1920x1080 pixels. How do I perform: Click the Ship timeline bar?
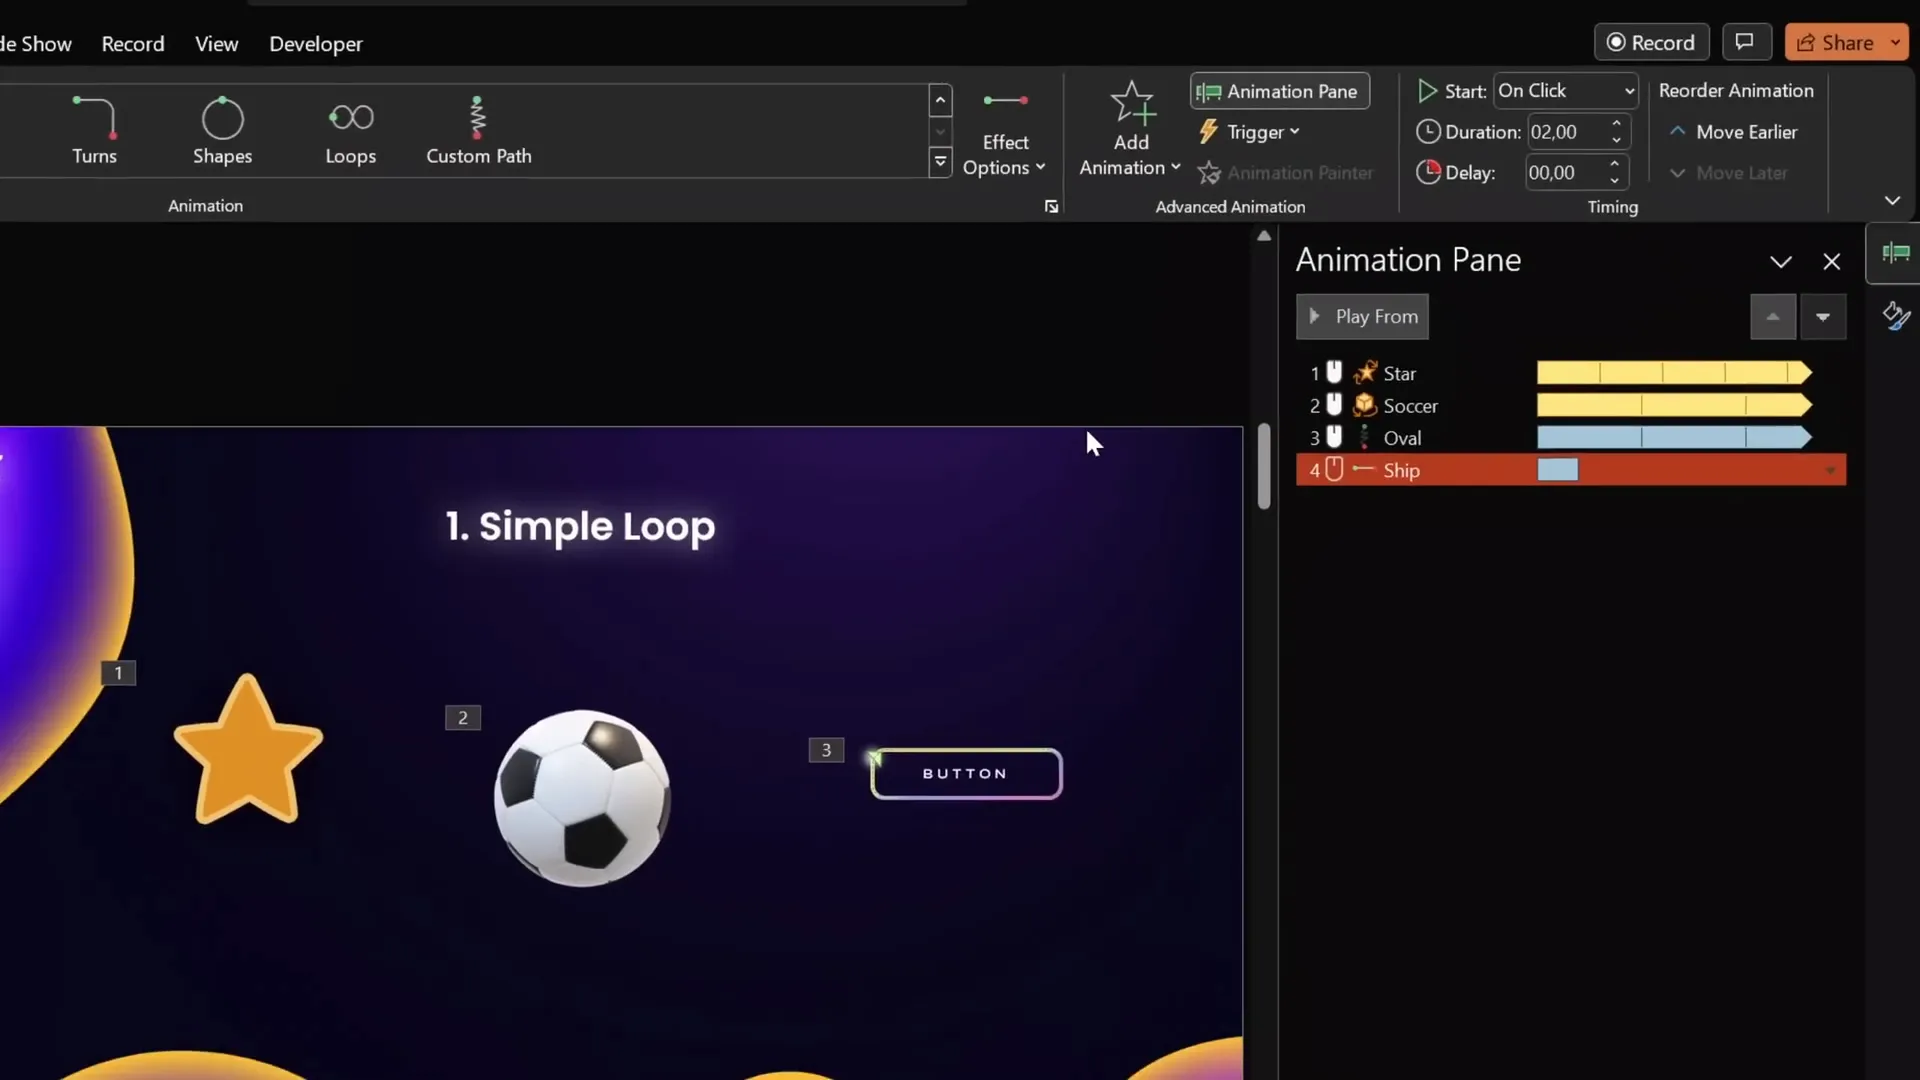1557,470
